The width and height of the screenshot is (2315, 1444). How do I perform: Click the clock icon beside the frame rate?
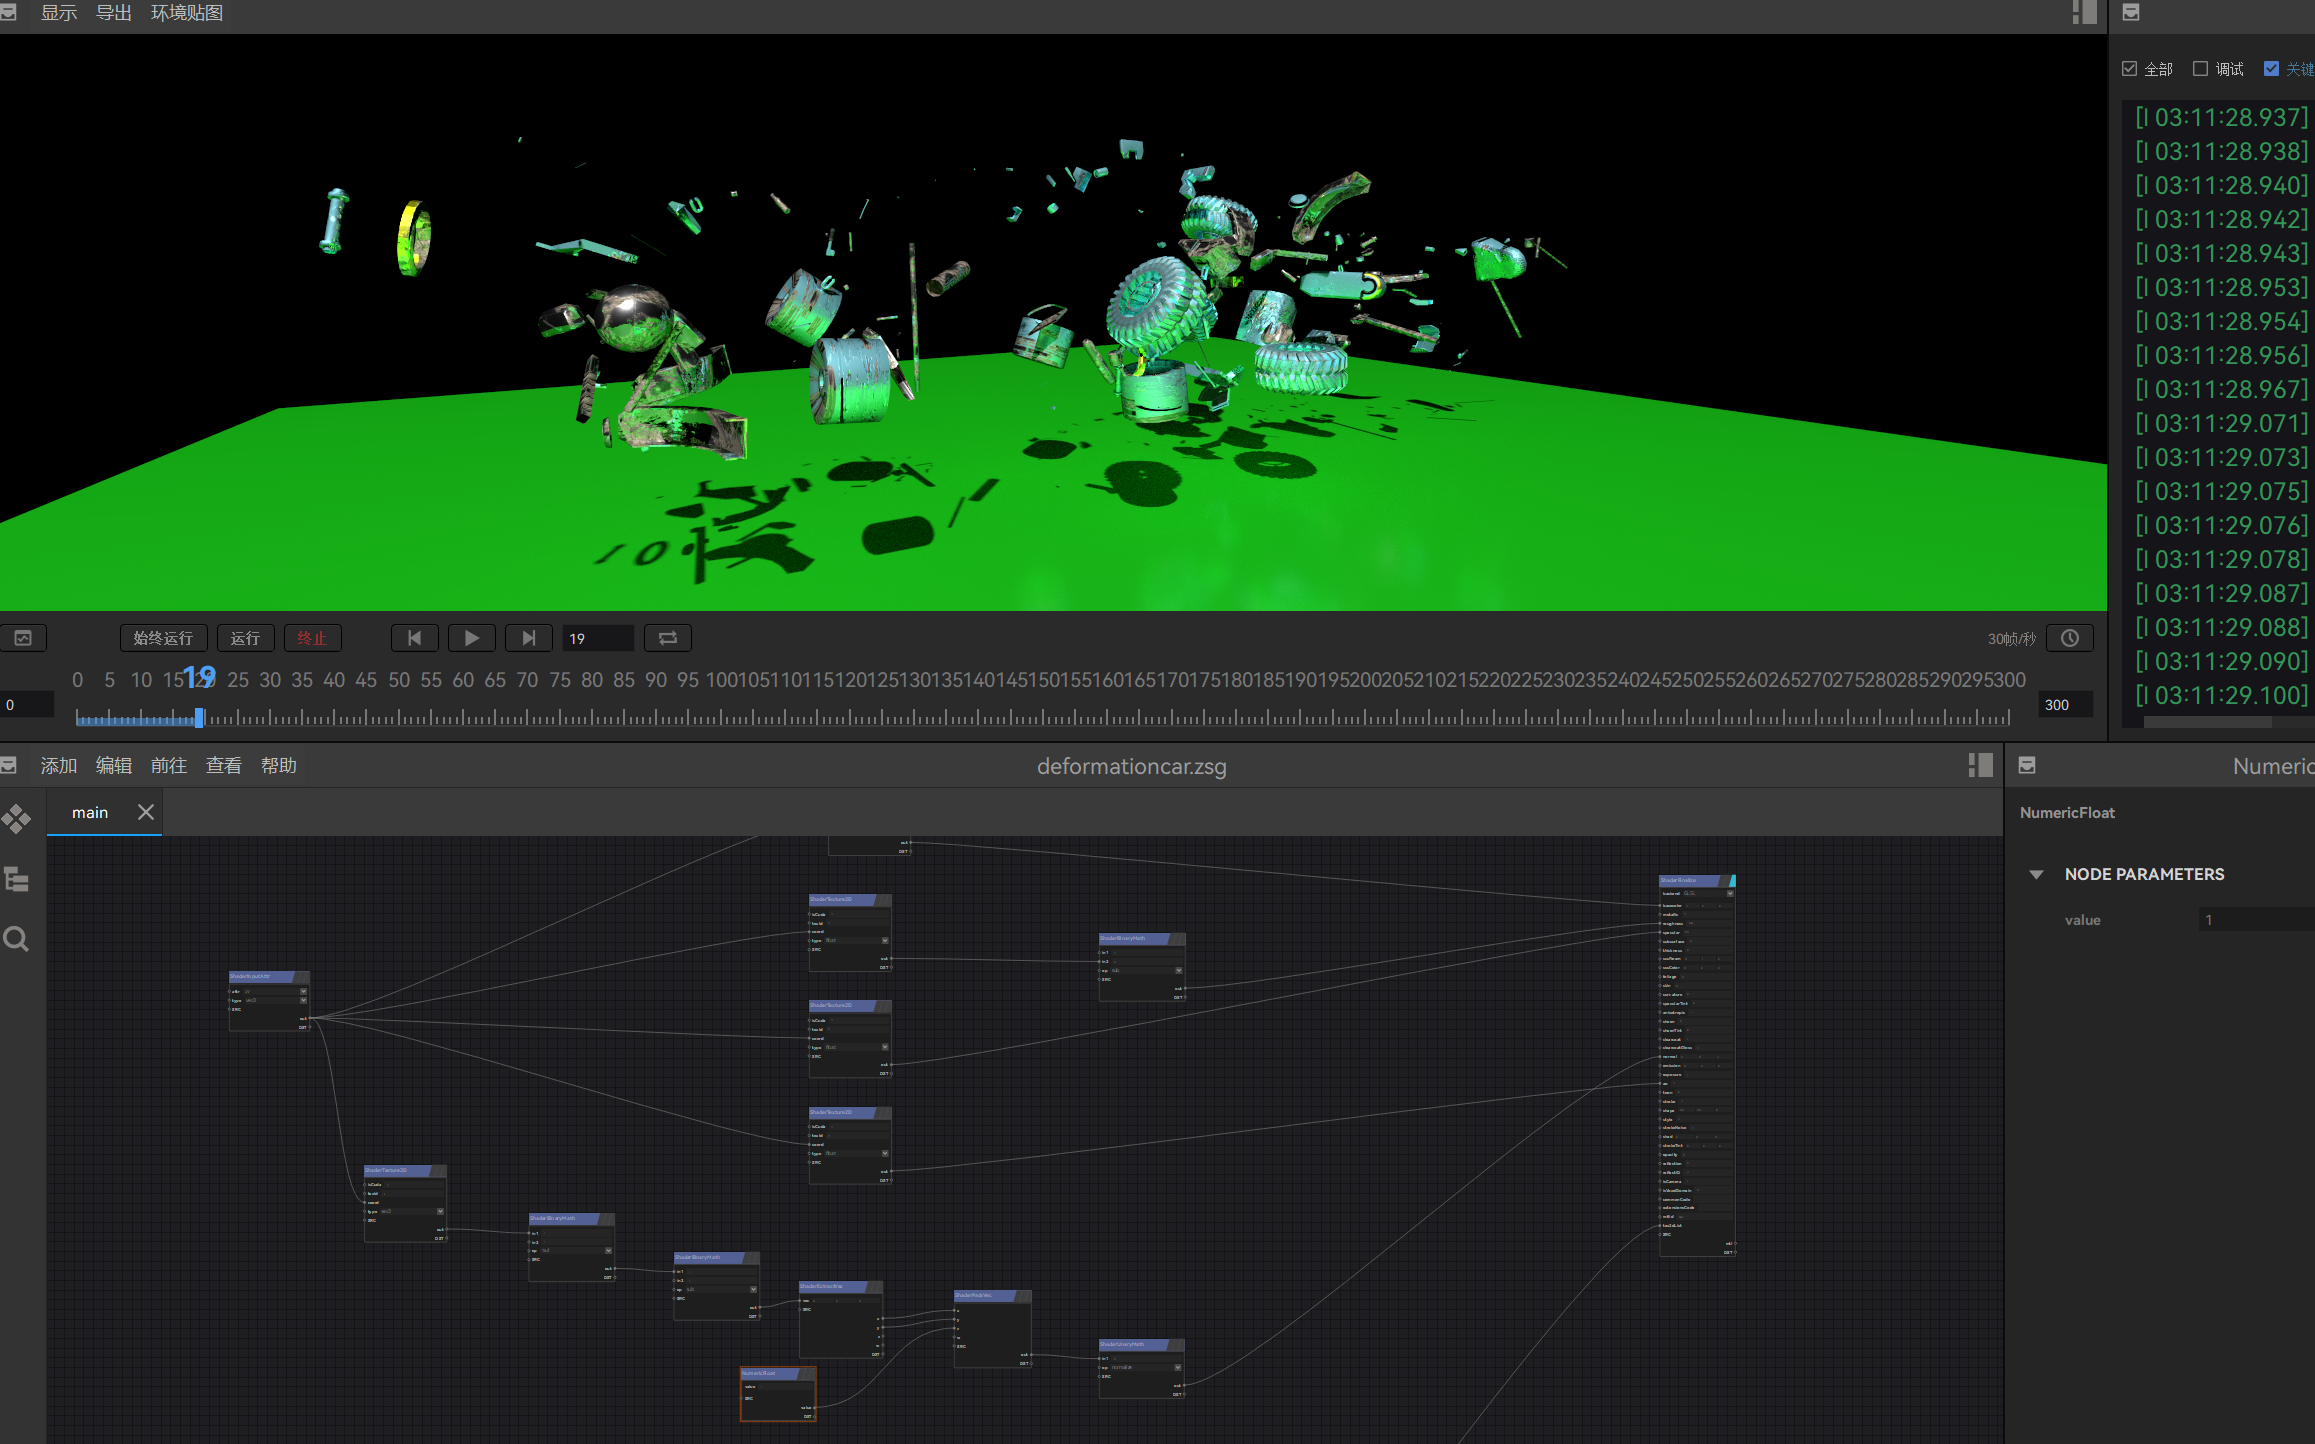point(2069,638)
